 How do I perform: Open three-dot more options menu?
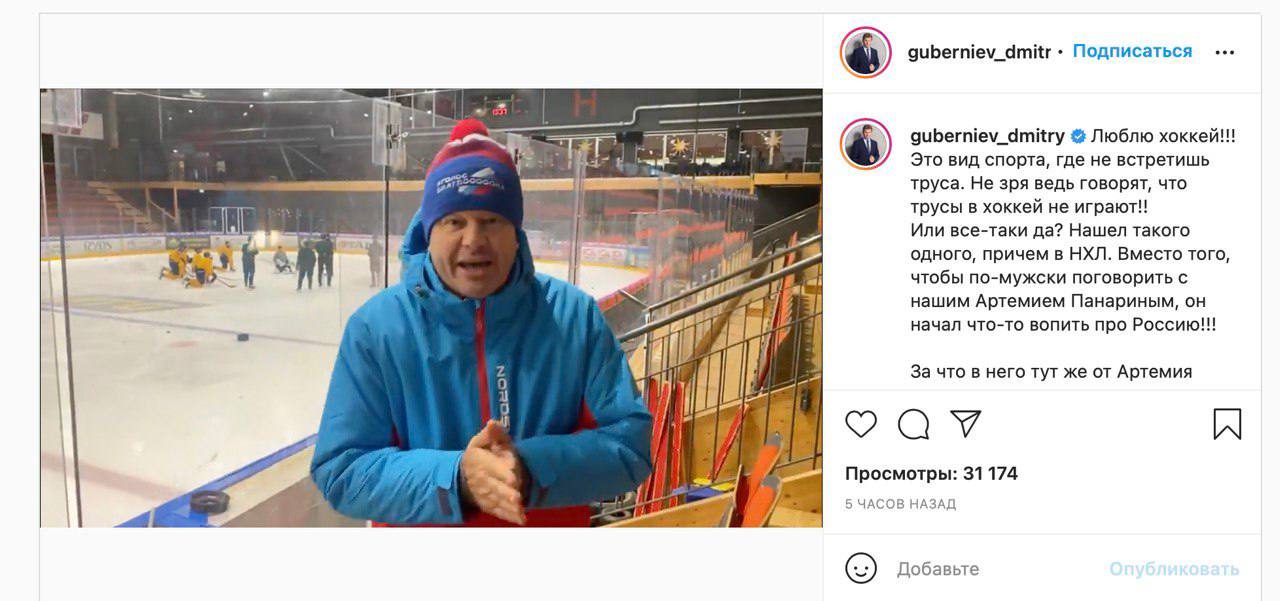pos(1225,53)
